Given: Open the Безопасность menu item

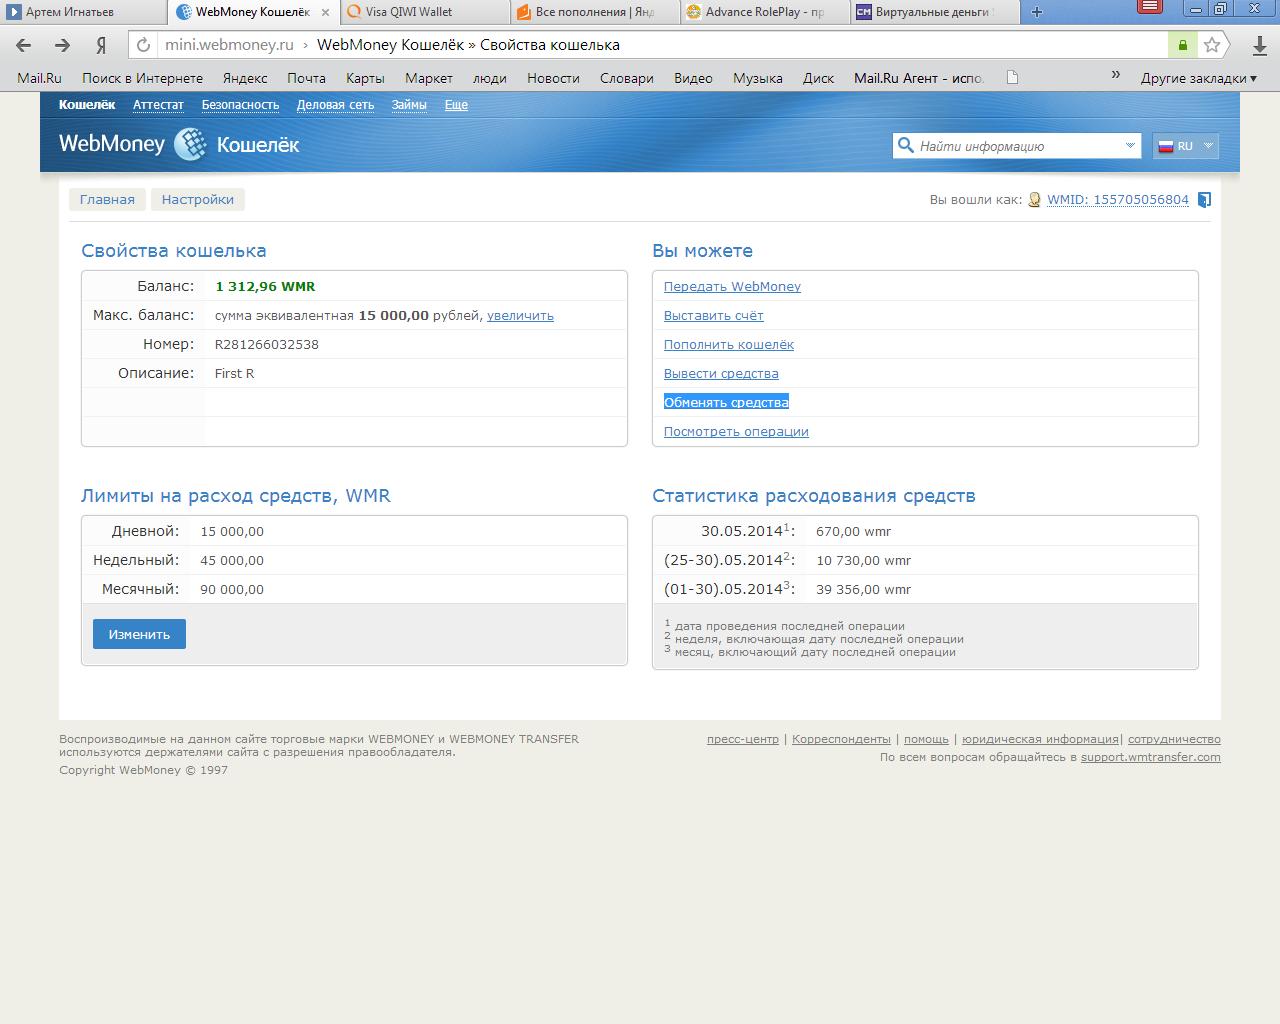Looking at the screenshot, I should coord(240,105).
